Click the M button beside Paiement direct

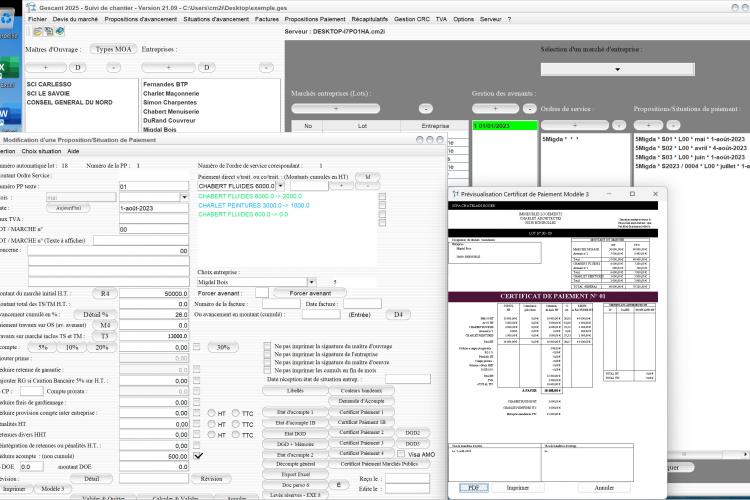[367, 177]
